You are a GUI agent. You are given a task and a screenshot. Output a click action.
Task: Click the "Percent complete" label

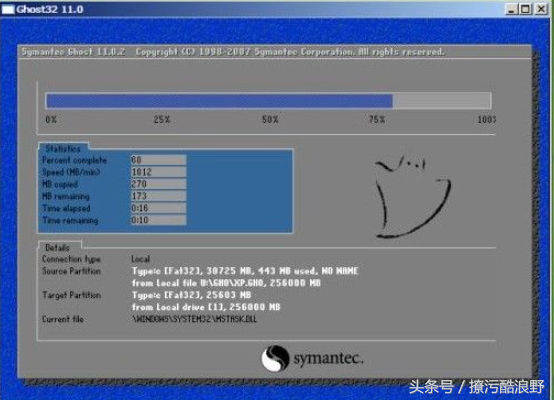point(74,160)
